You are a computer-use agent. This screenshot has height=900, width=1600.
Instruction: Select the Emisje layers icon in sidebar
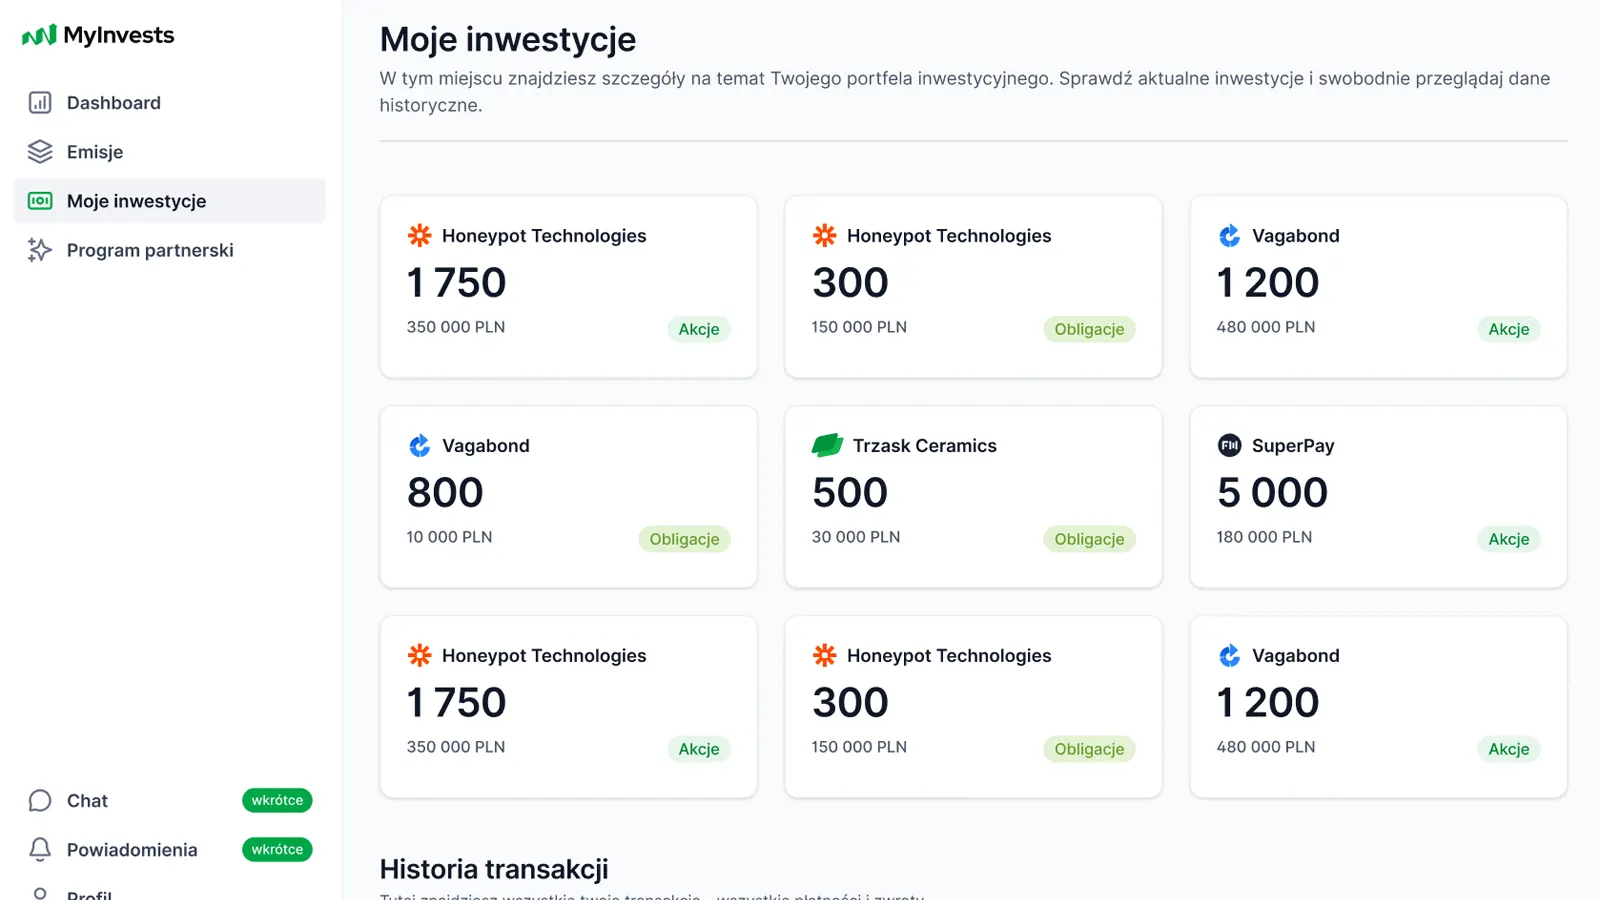point(38,151)
